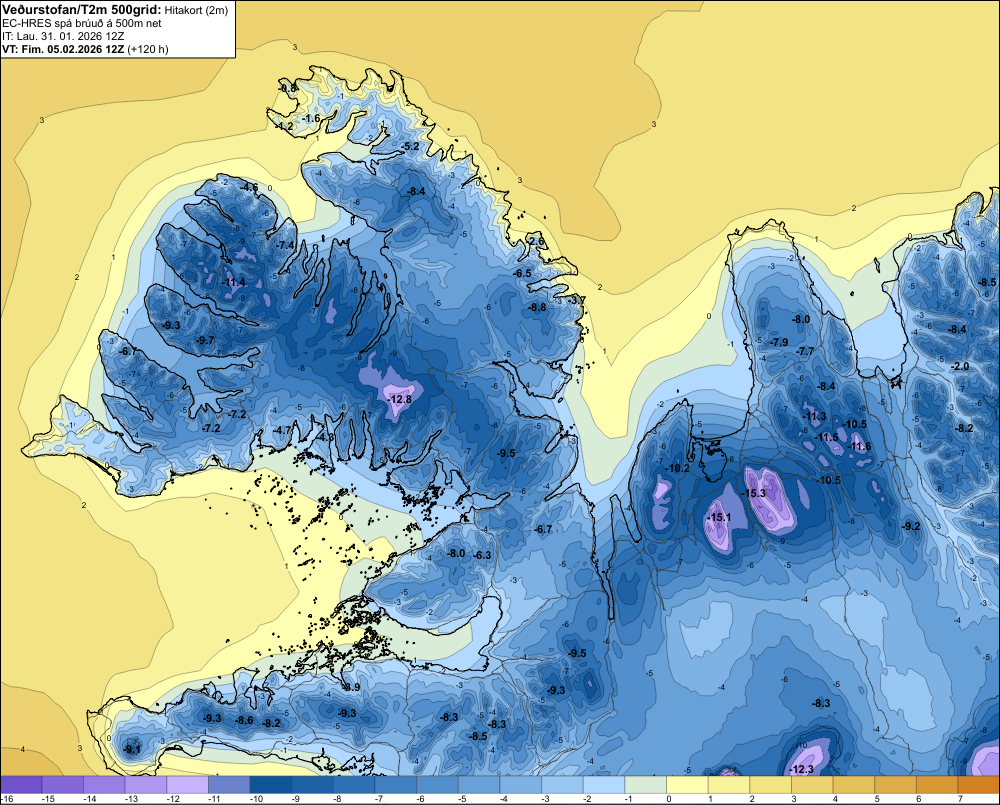The image size is (1000, 805).
Task: Click the -7.7 temperature label
Action: pos(805,351)
